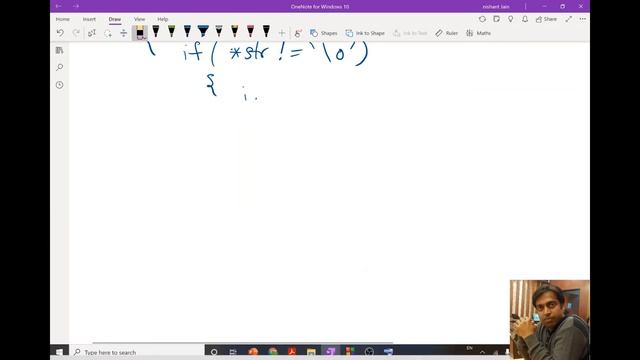Add a new pen with plus

pos(282,33)
